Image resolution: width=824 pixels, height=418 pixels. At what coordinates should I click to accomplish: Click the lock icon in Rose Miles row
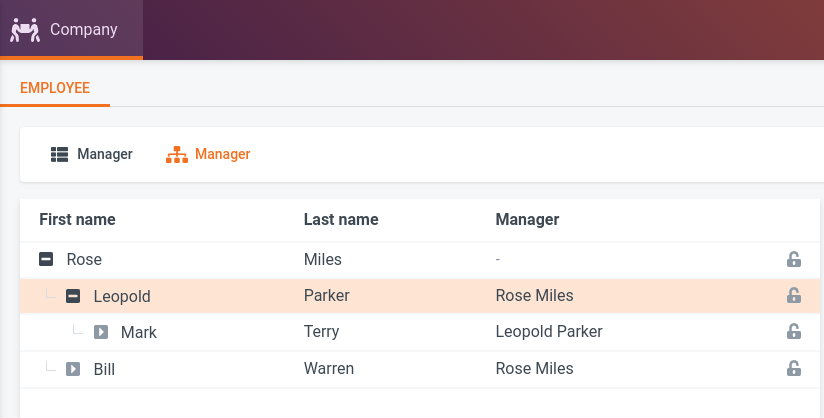pyautogui.click(x=793, y=260)
